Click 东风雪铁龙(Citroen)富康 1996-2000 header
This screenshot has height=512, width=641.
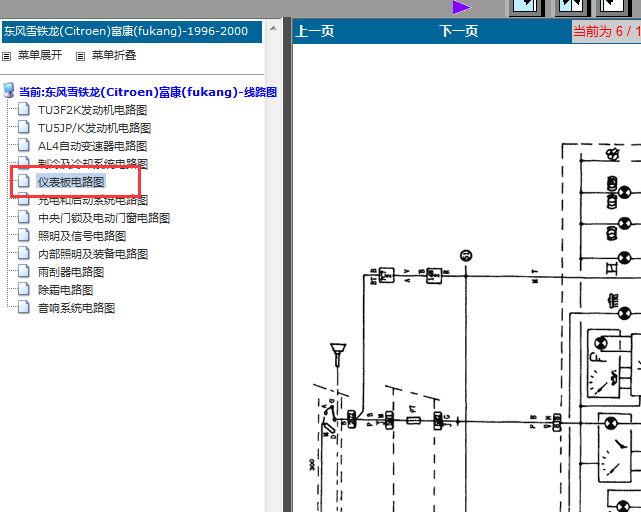[132, 31]
